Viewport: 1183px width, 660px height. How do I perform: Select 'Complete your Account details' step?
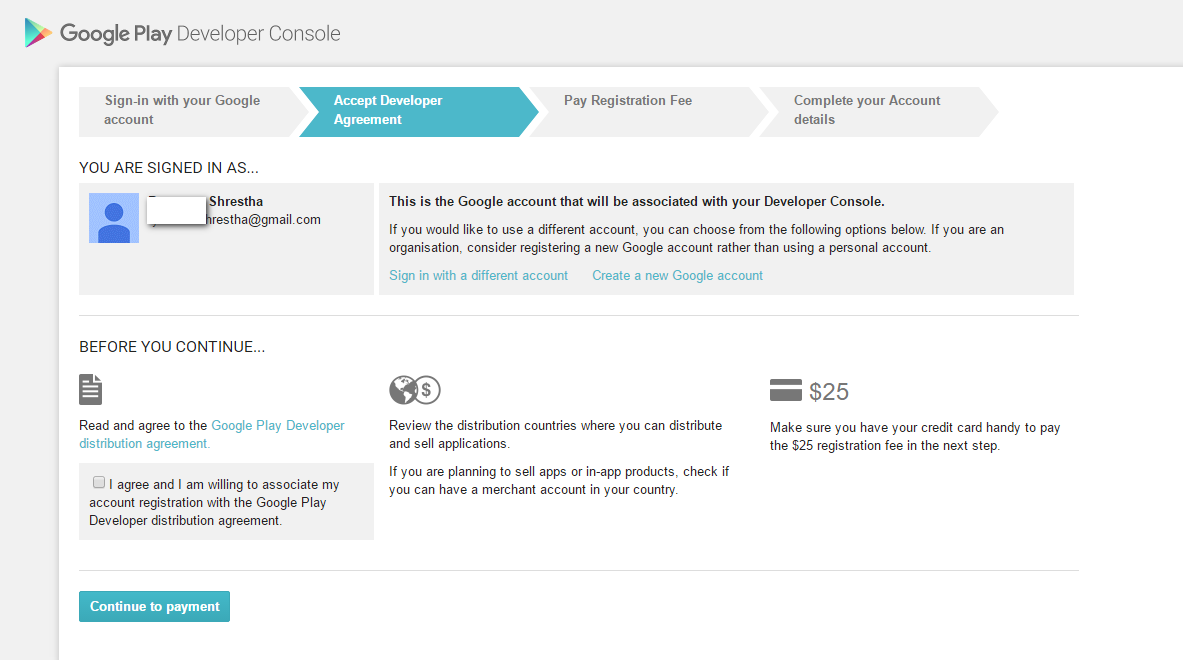pyautogui.click(x=866, y=110)
